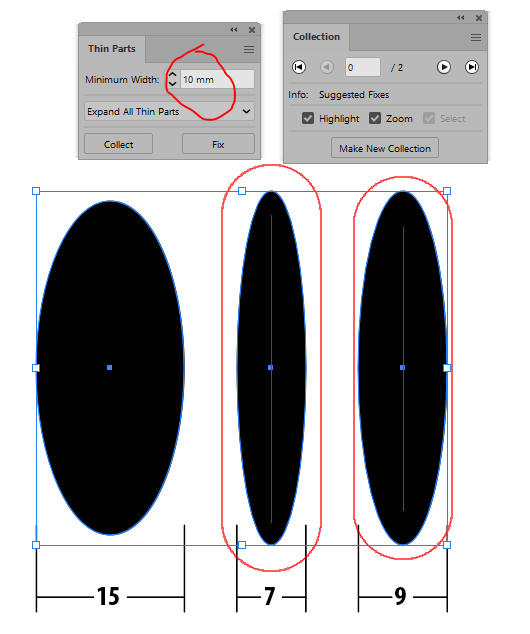Click the top-left selection bounding box handle
Viewport: 530px width, 634px height.
tap(36, 191)
